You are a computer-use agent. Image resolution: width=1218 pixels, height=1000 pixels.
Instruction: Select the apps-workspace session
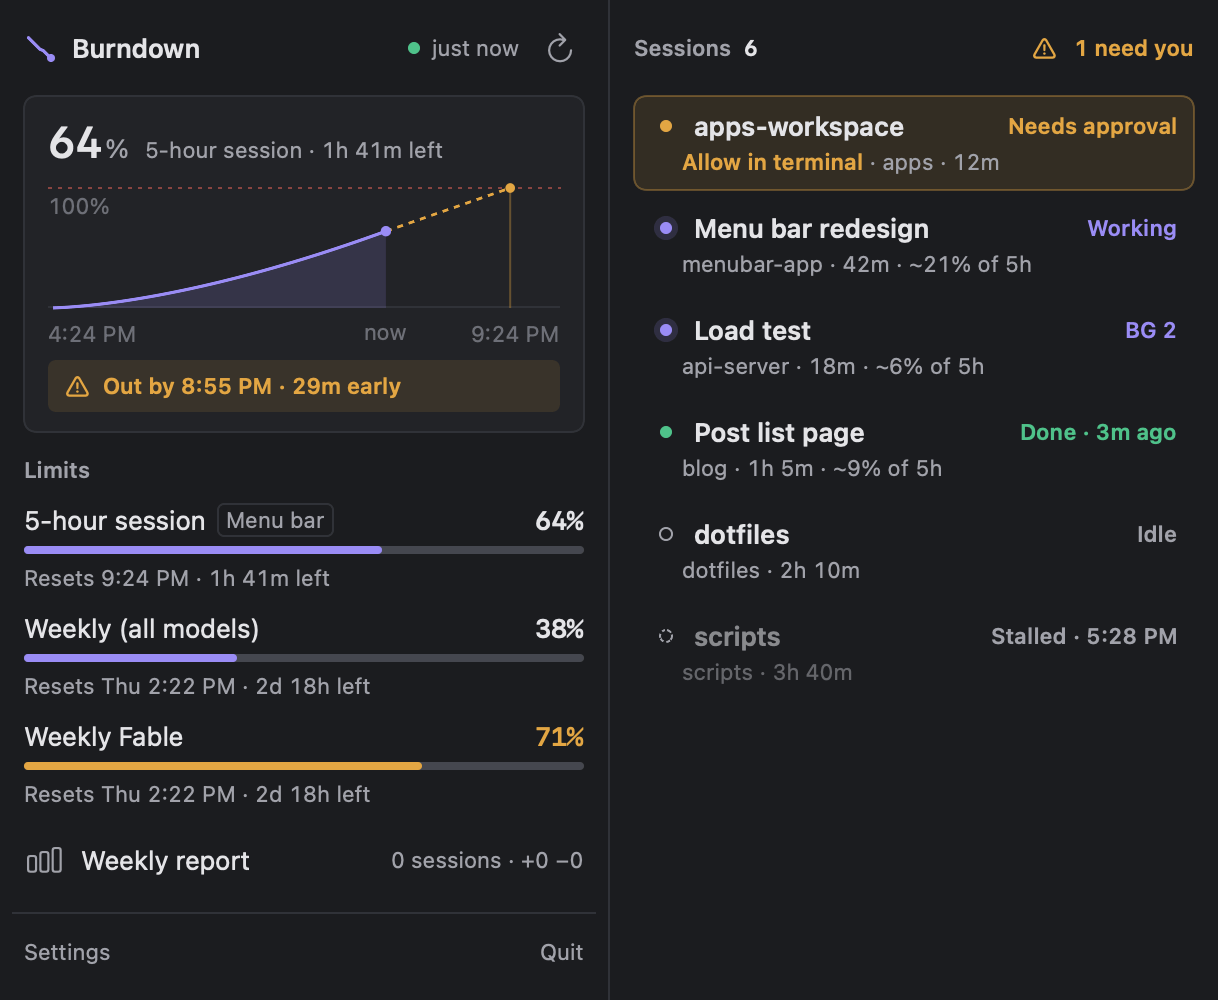pos(914,143)
